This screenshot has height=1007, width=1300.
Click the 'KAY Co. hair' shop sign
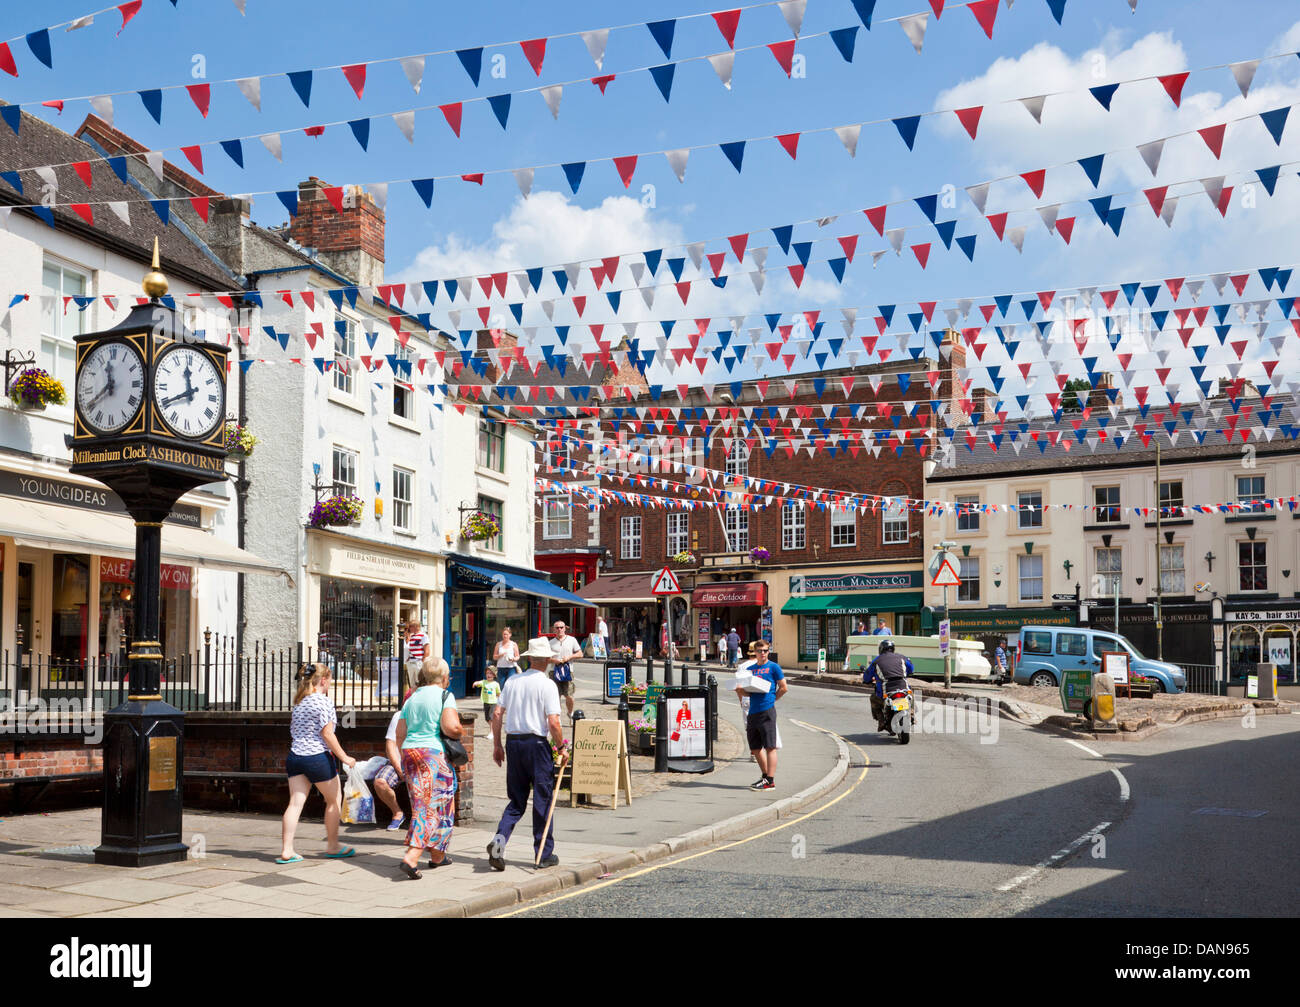click(x=1262, y=616)
